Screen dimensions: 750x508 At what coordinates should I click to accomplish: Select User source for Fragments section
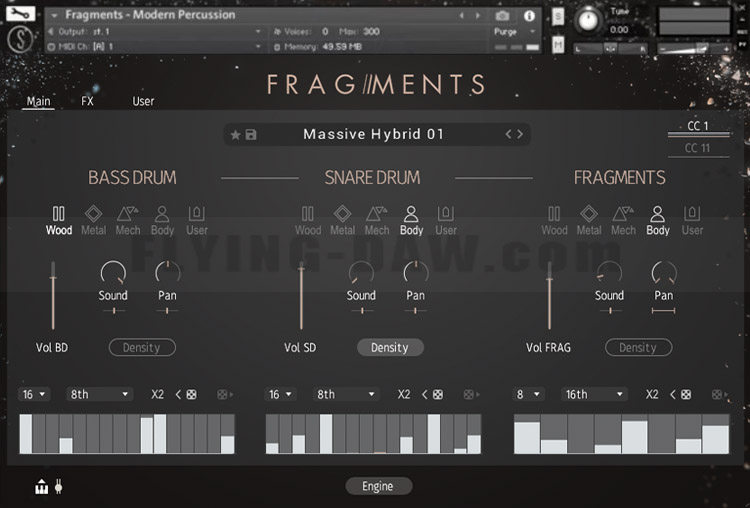[x=692, y=221]
